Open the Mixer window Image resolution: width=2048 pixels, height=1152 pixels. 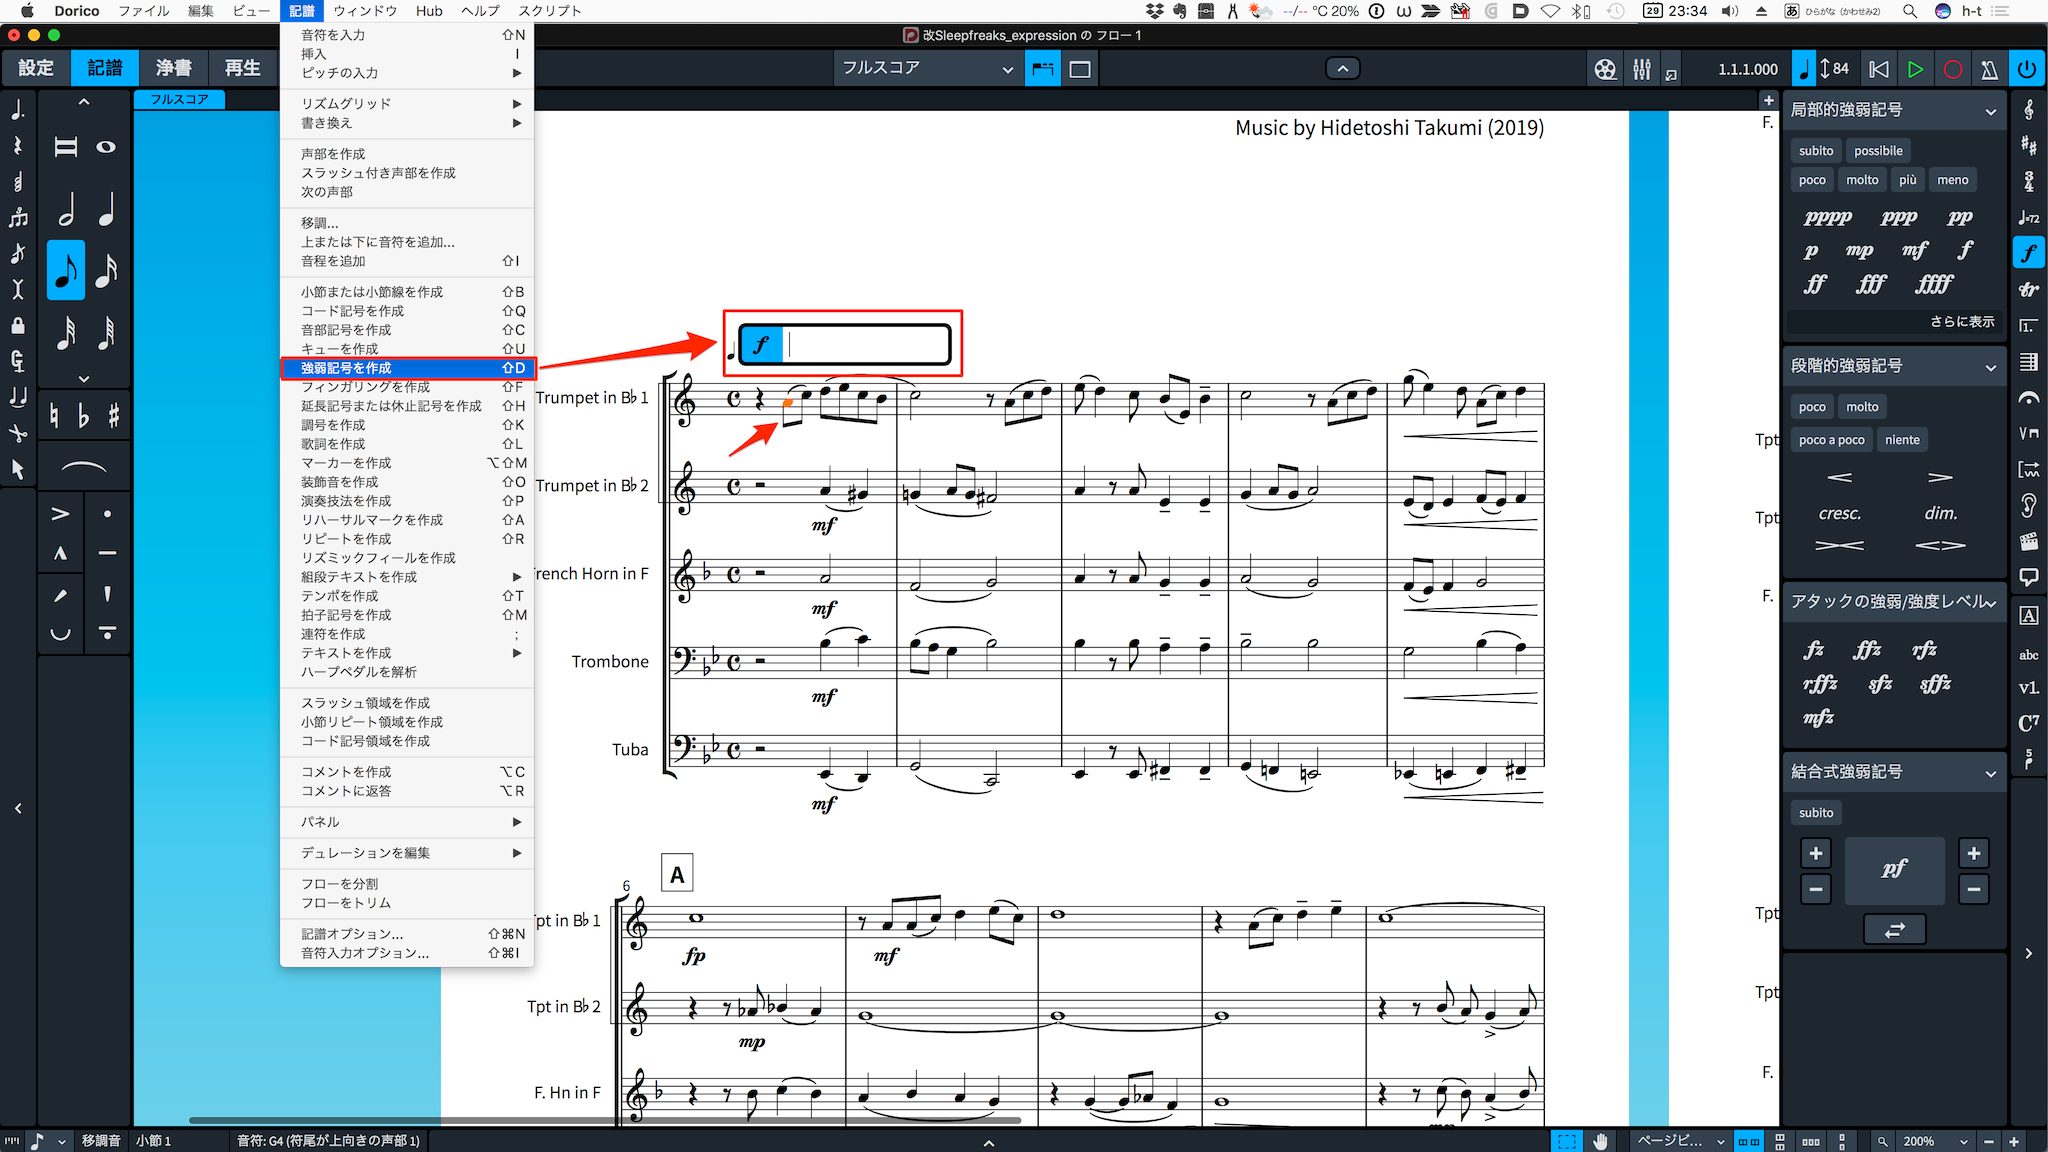pyautogui.click(x=1642, y=69)
